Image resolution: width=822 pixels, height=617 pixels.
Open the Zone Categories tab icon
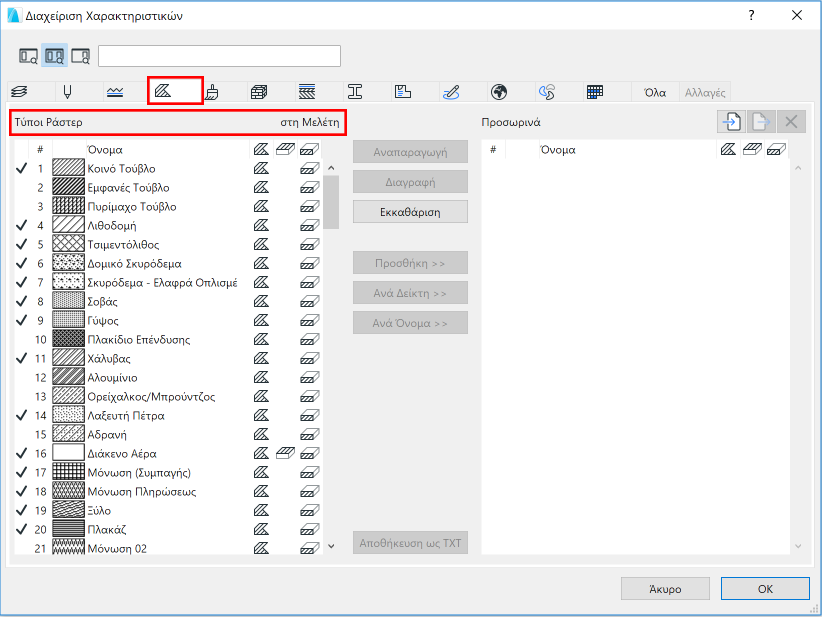[403, 92]
